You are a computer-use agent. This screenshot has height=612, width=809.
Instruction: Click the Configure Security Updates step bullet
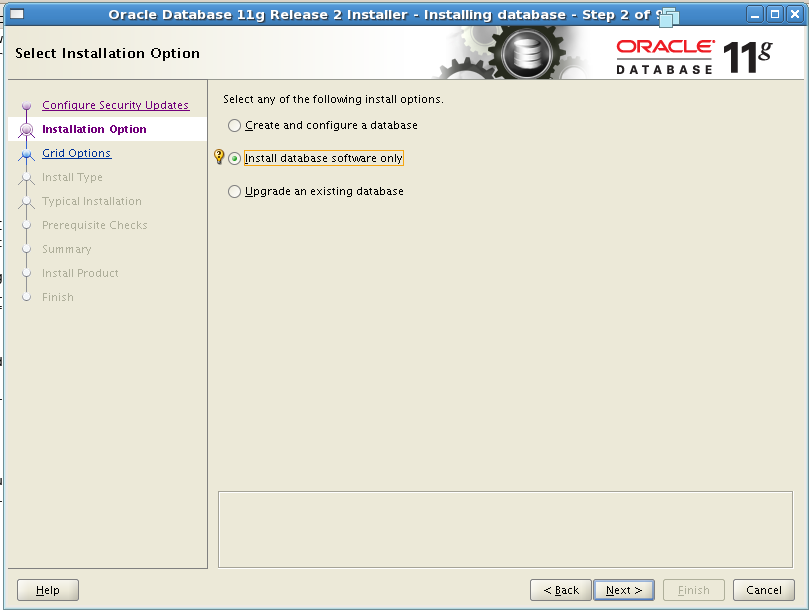click(x=26, y=106)
